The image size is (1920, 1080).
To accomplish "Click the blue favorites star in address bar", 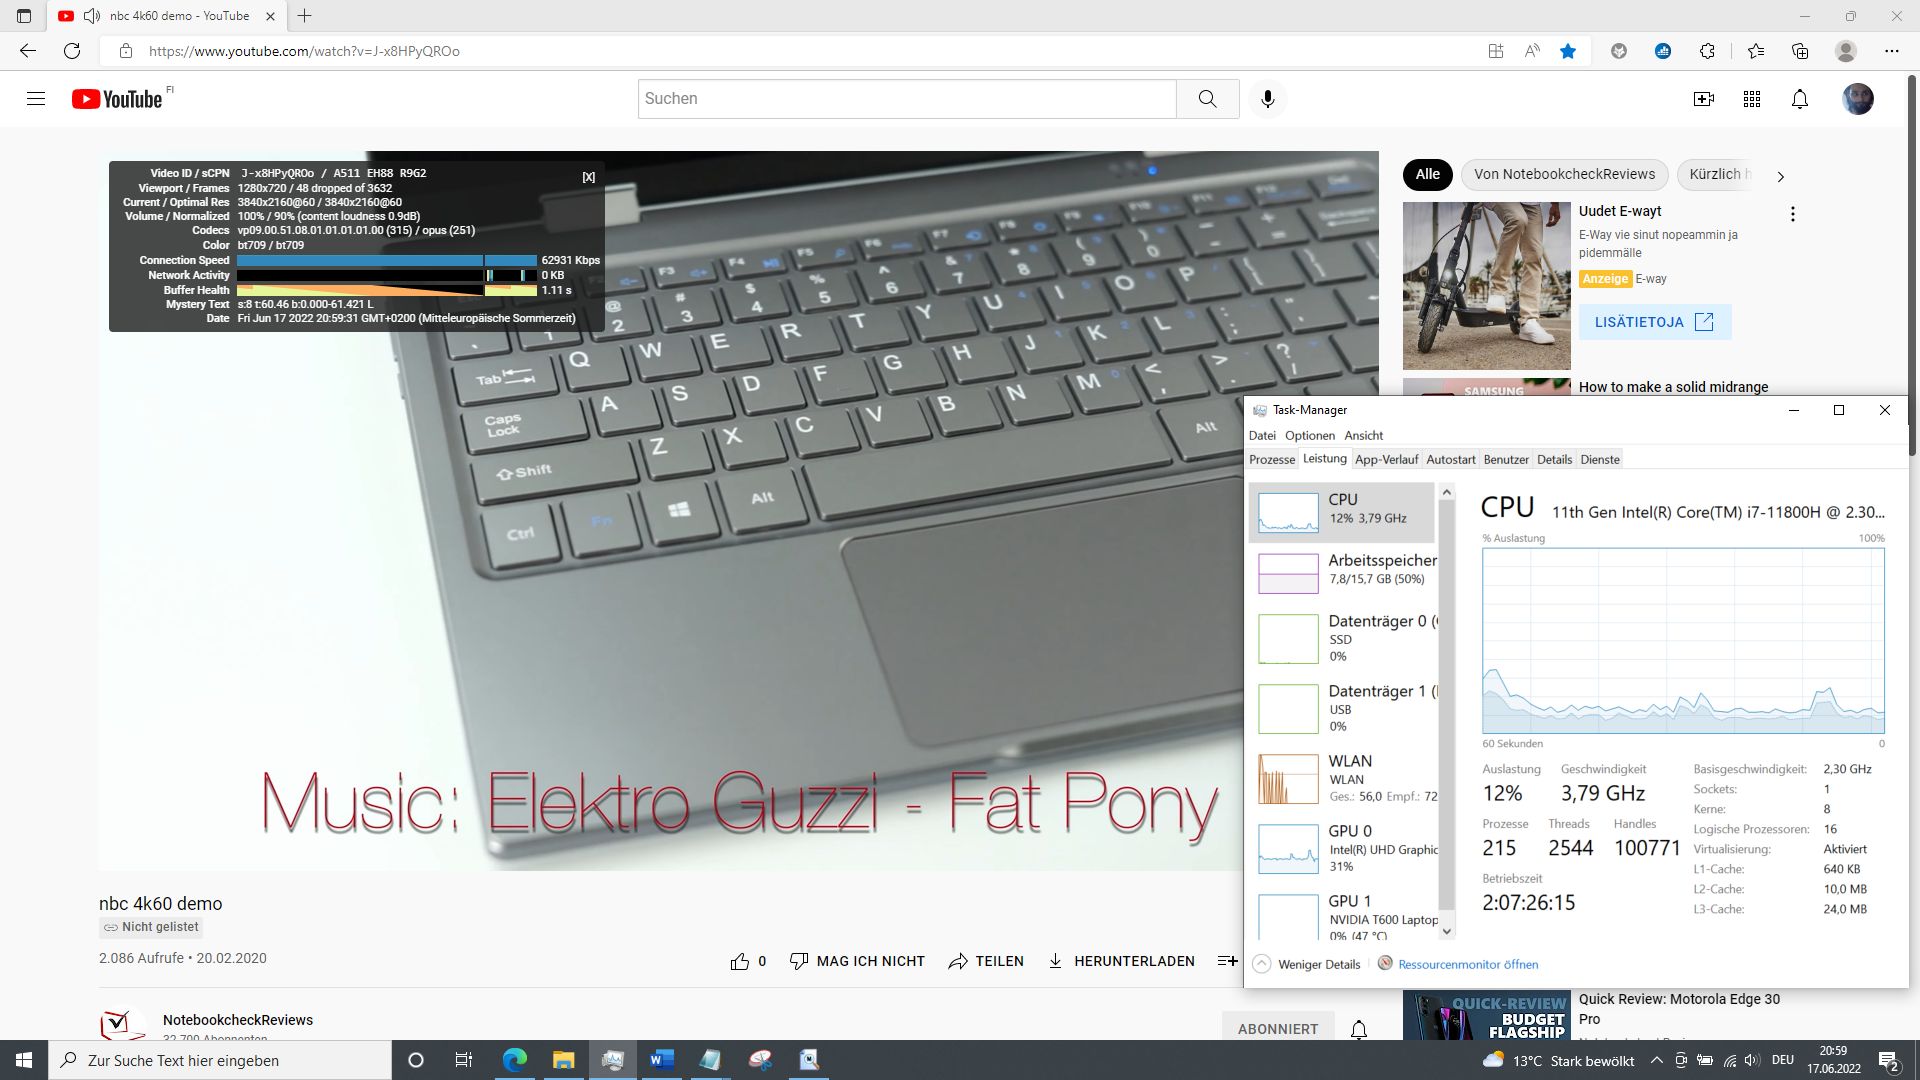I will [1568, 51].
